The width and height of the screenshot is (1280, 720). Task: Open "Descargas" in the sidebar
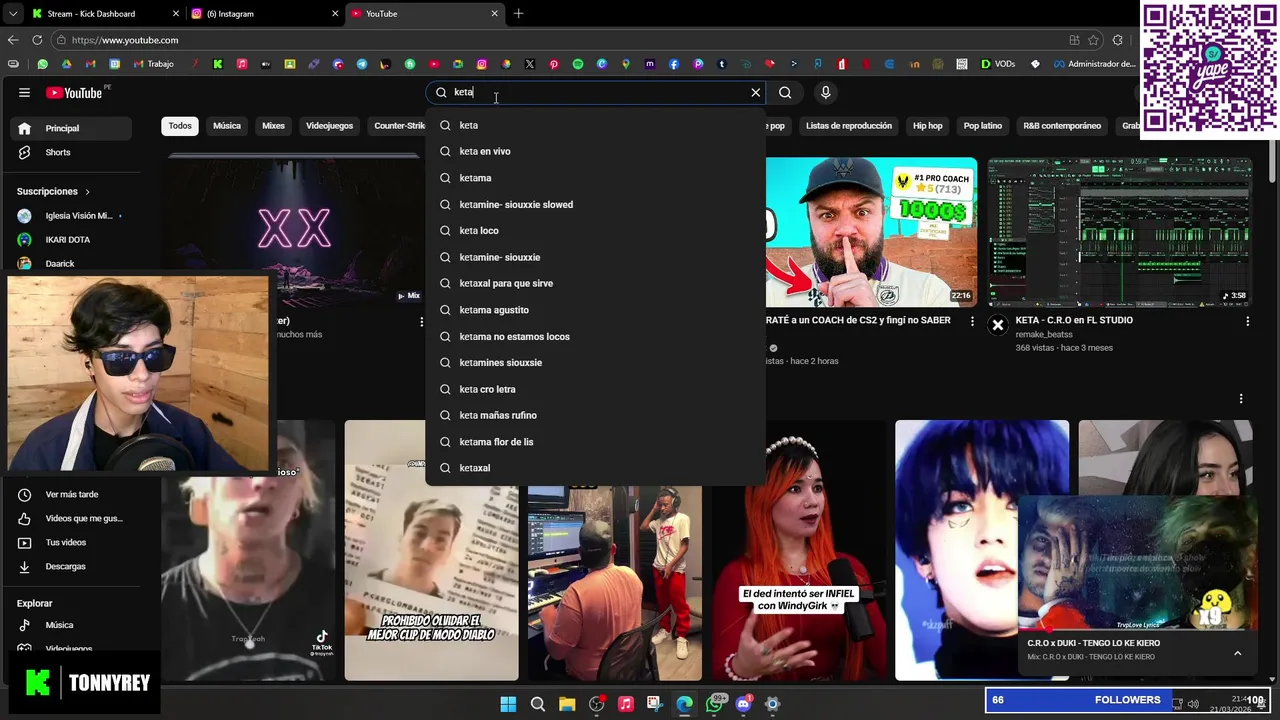click(71, 566)
